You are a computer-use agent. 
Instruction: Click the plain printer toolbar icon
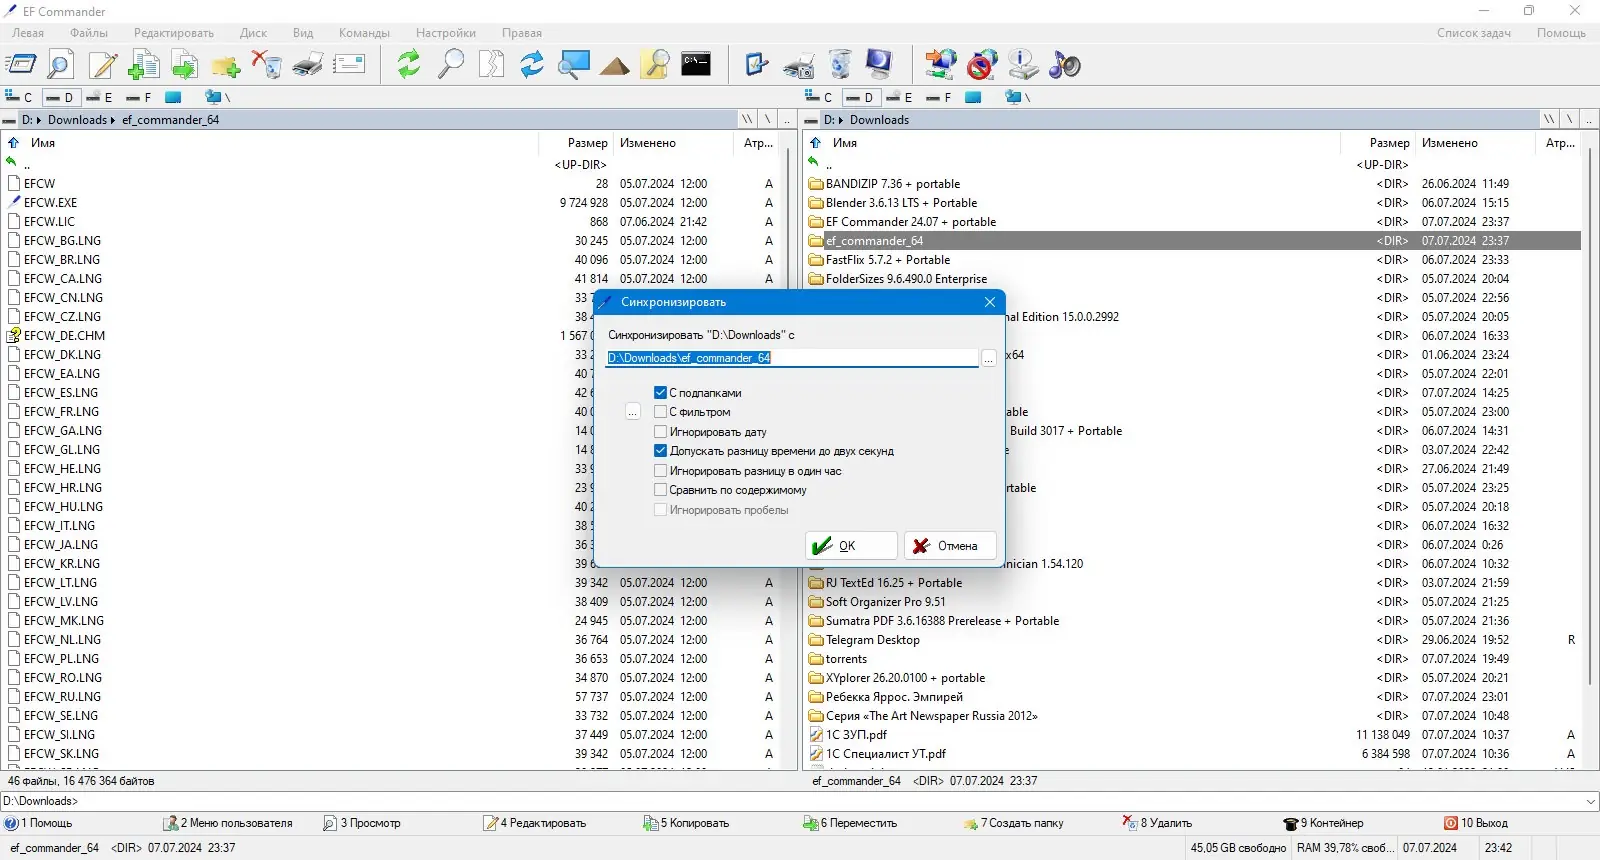(x=308, y=65)
